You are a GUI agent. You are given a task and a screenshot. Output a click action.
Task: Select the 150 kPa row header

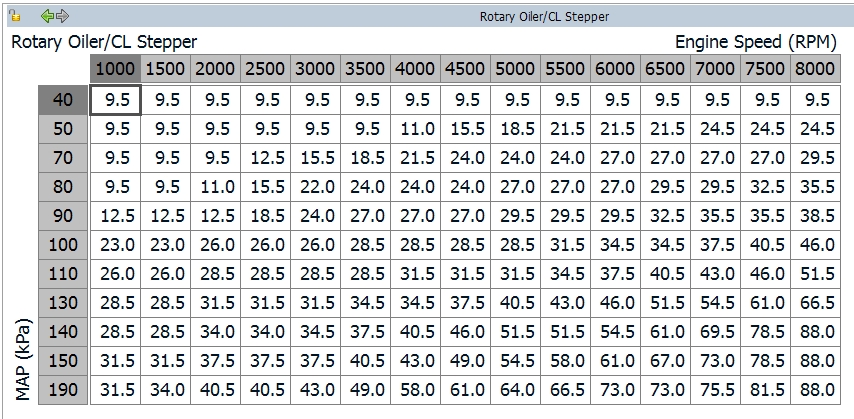coord(63,361)
